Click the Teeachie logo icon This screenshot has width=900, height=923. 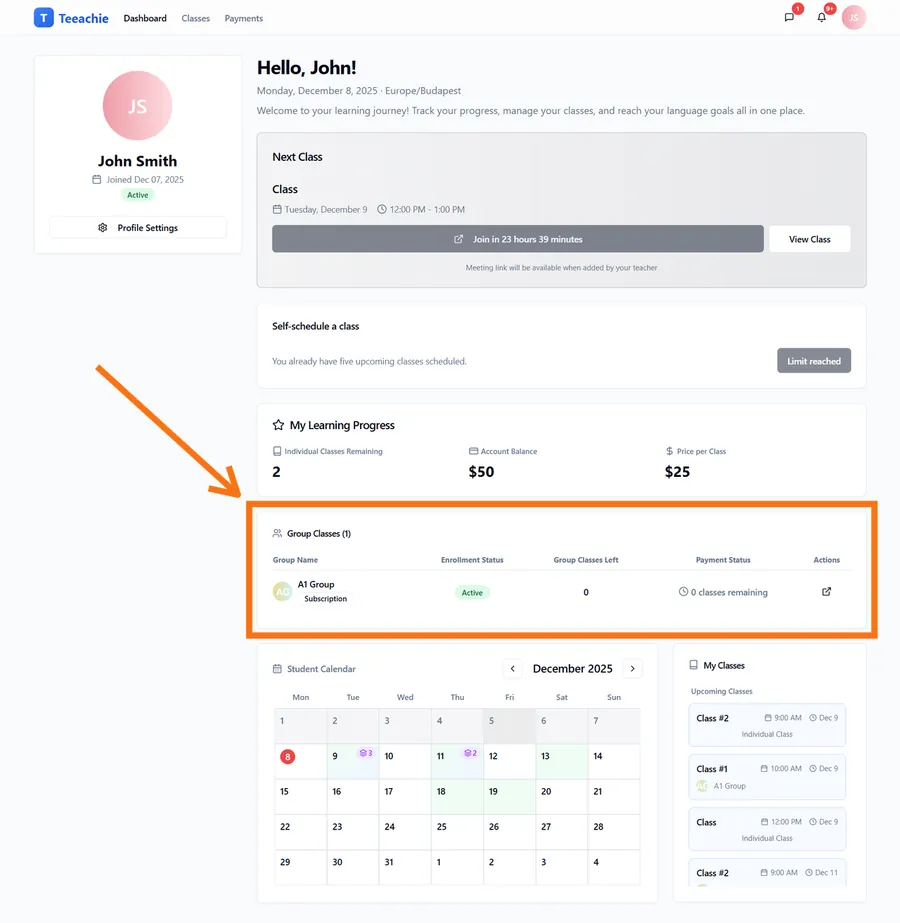coord(43,18)
